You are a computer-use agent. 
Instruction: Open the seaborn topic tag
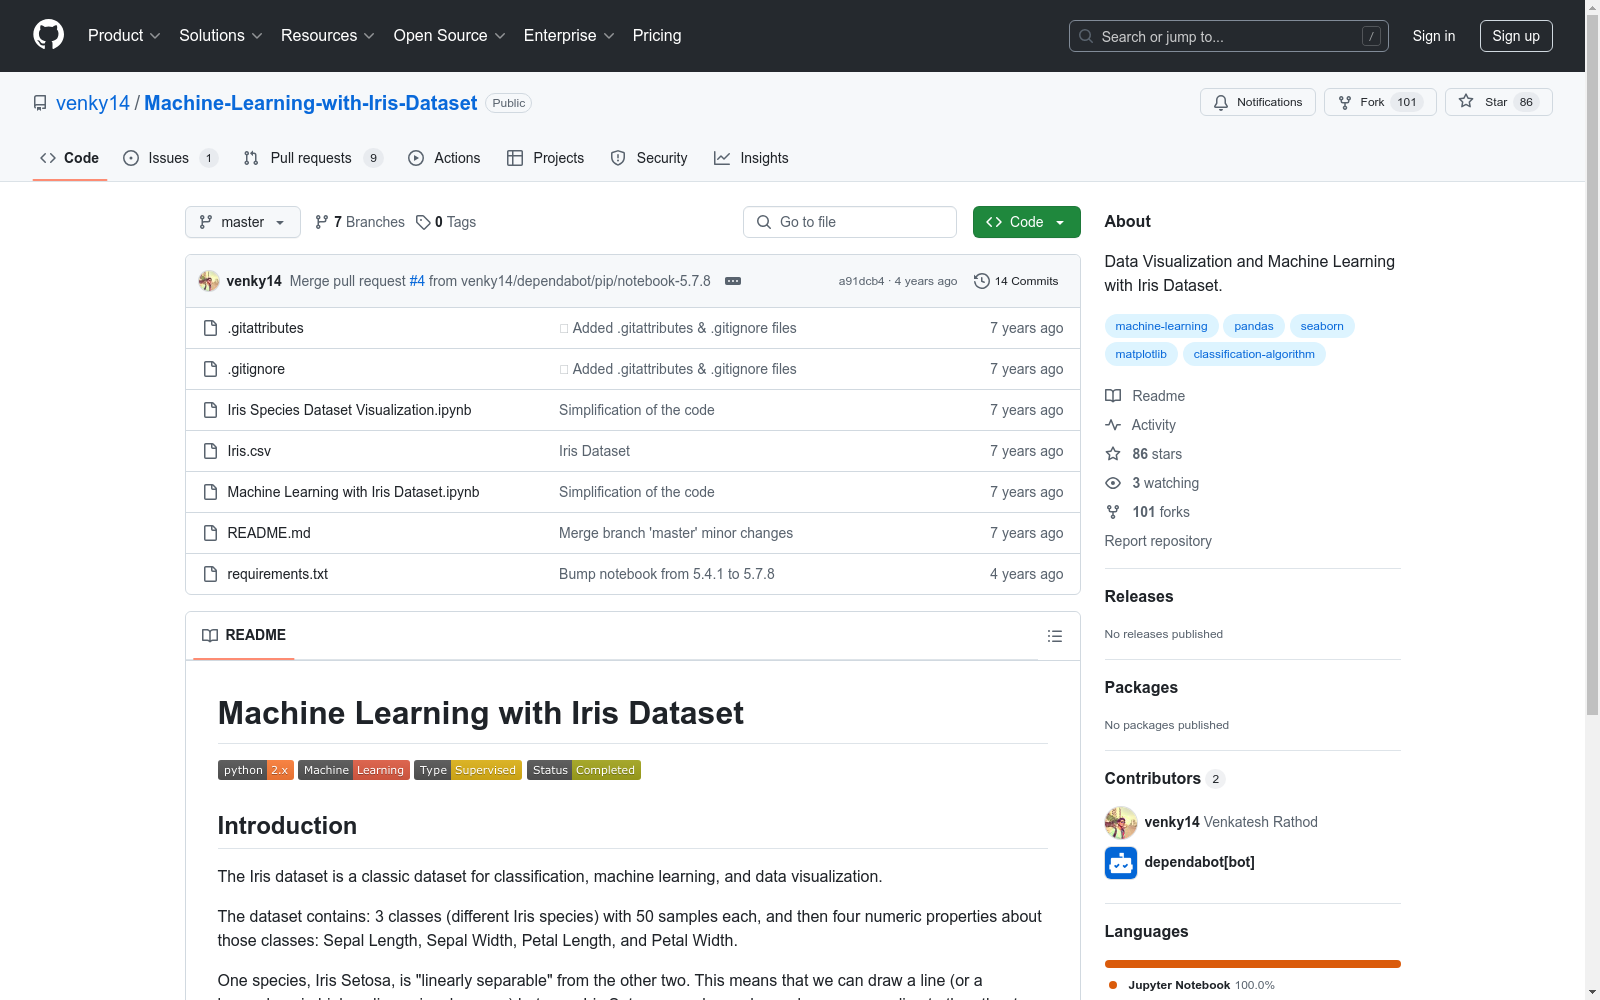click(x=1322, y=326)
